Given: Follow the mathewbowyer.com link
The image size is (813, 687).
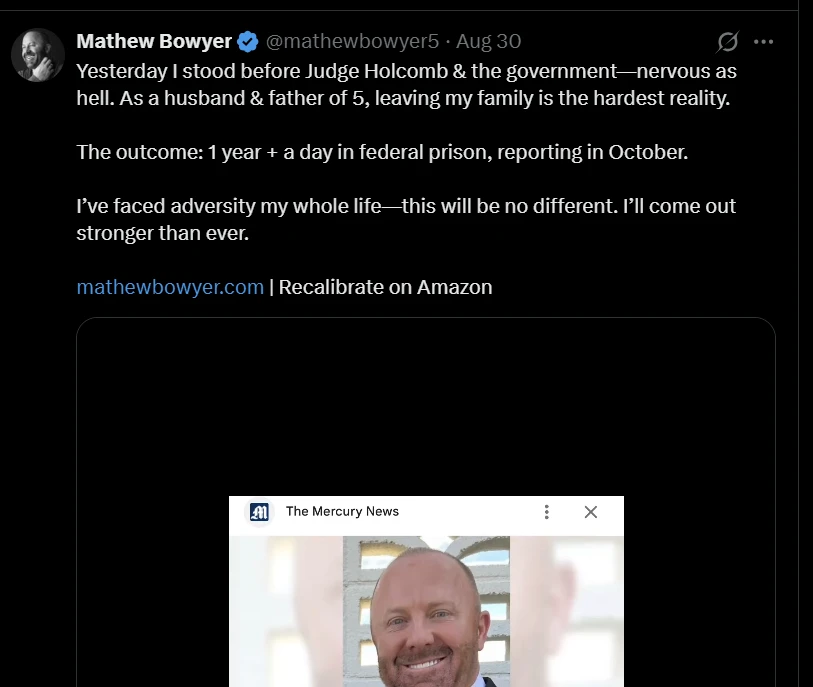Looking at the screenshot, I should [170, 287].
